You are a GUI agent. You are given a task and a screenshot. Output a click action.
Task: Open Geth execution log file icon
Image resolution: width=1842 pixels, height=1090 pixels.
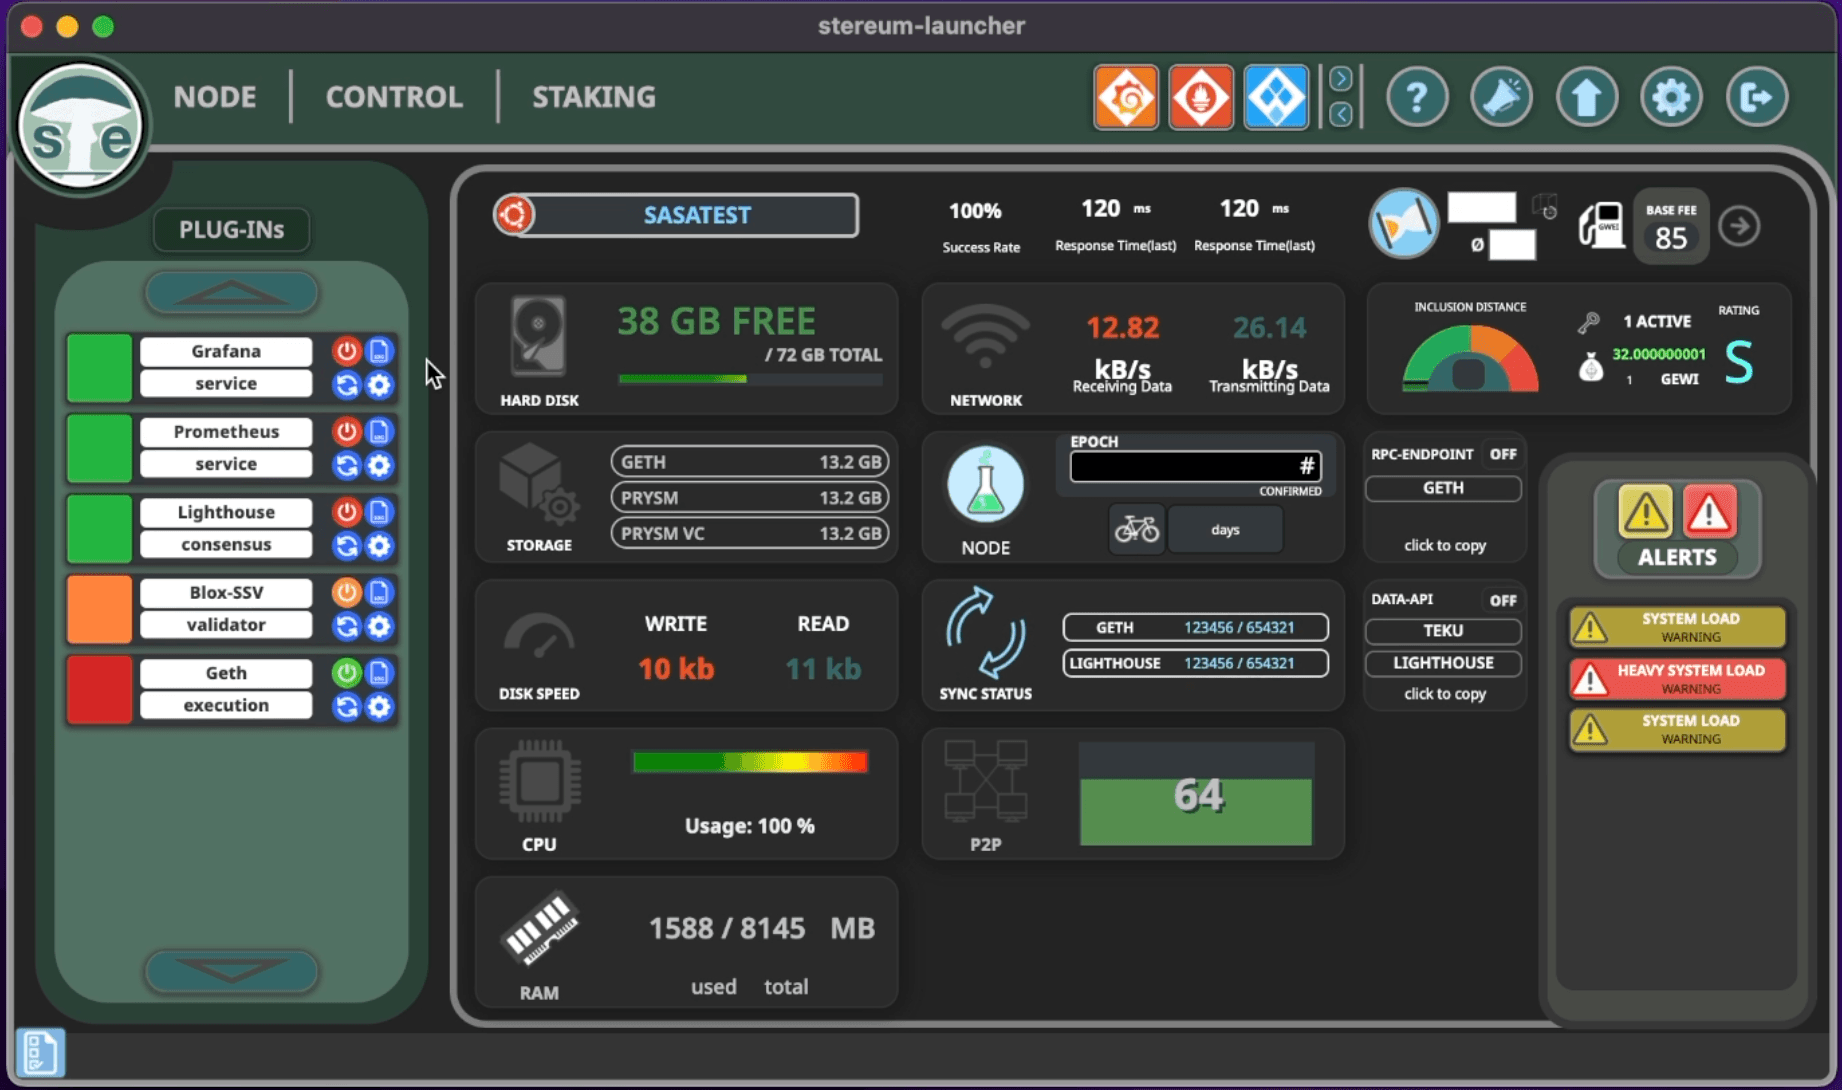[379, 673]
